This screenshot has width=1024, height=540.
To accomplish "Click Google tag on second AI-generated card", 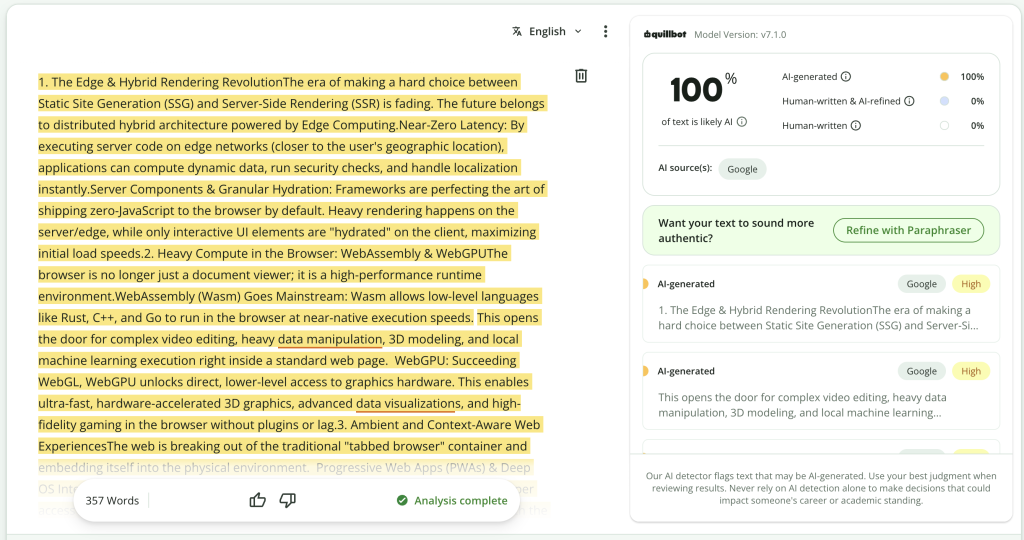I will [x=921, y=371].
